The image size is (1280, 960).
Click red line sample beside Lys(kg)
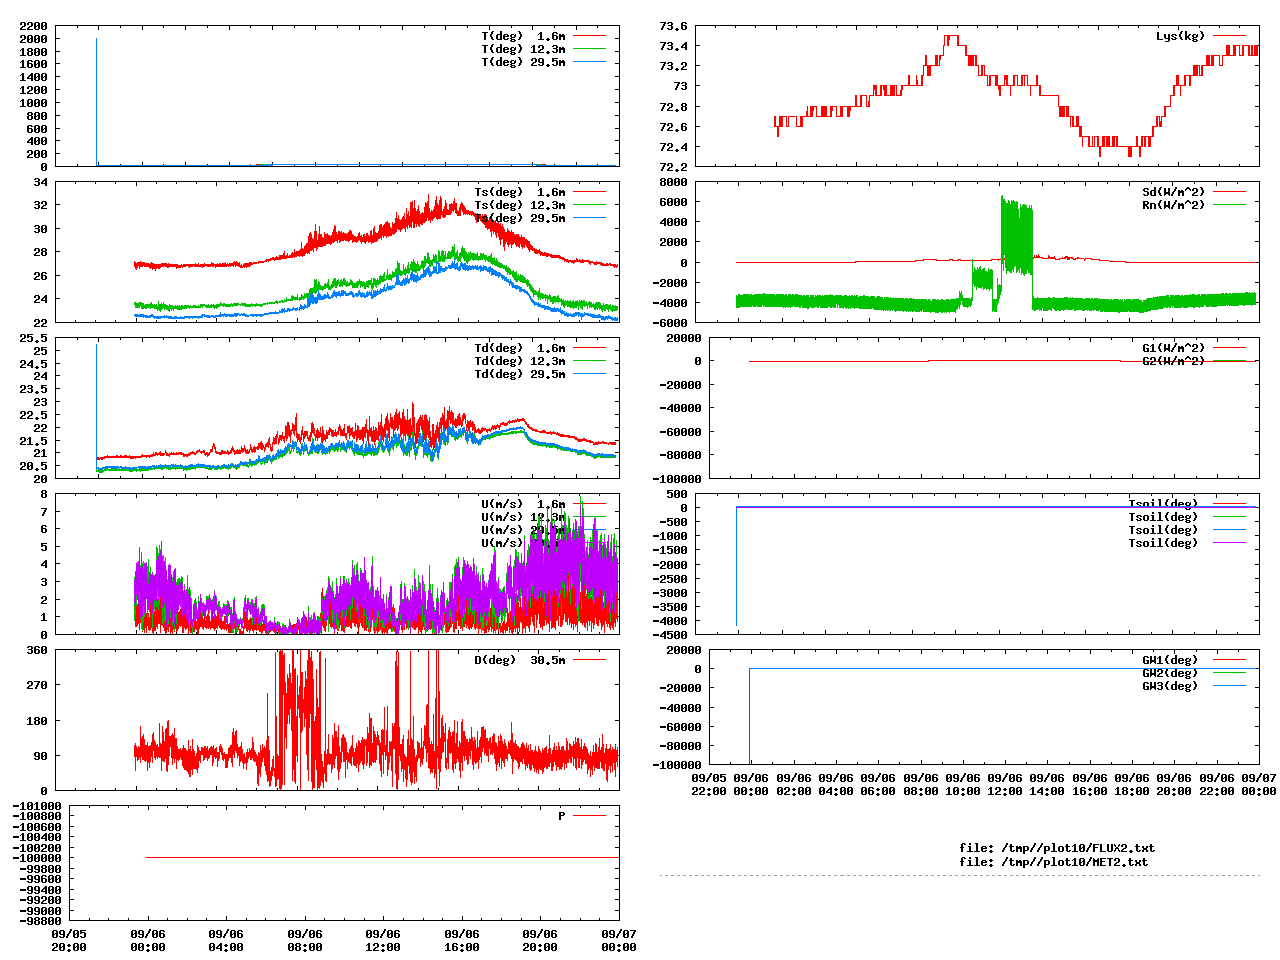click(x=1230, y=36)
